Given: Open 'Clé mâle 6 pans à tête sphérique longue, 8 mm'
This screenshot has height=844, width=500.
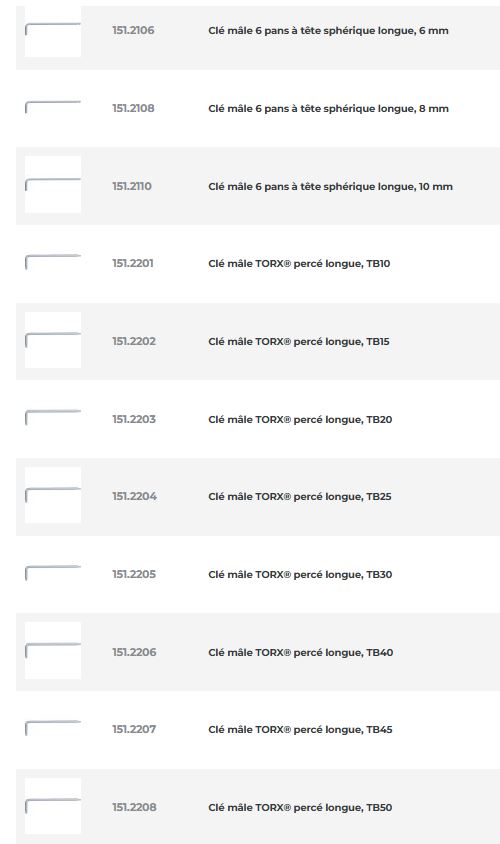Looking at the screenshot, I should 328,109.
